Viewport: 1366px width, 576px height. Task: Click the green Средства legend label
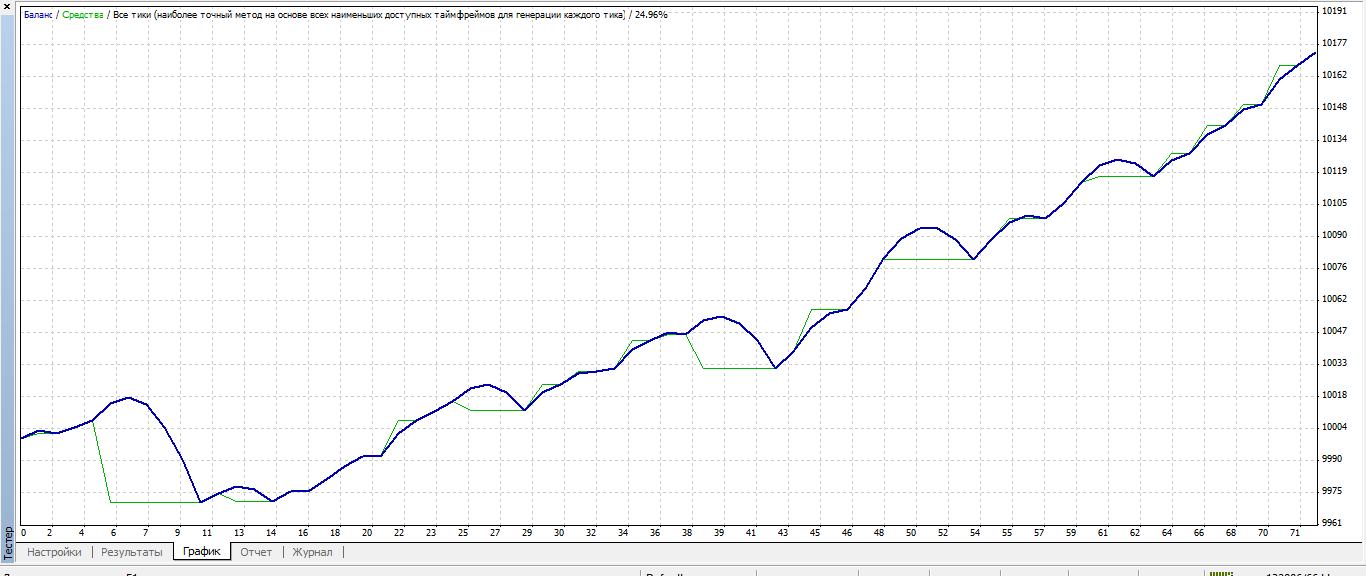pos(83,15)
